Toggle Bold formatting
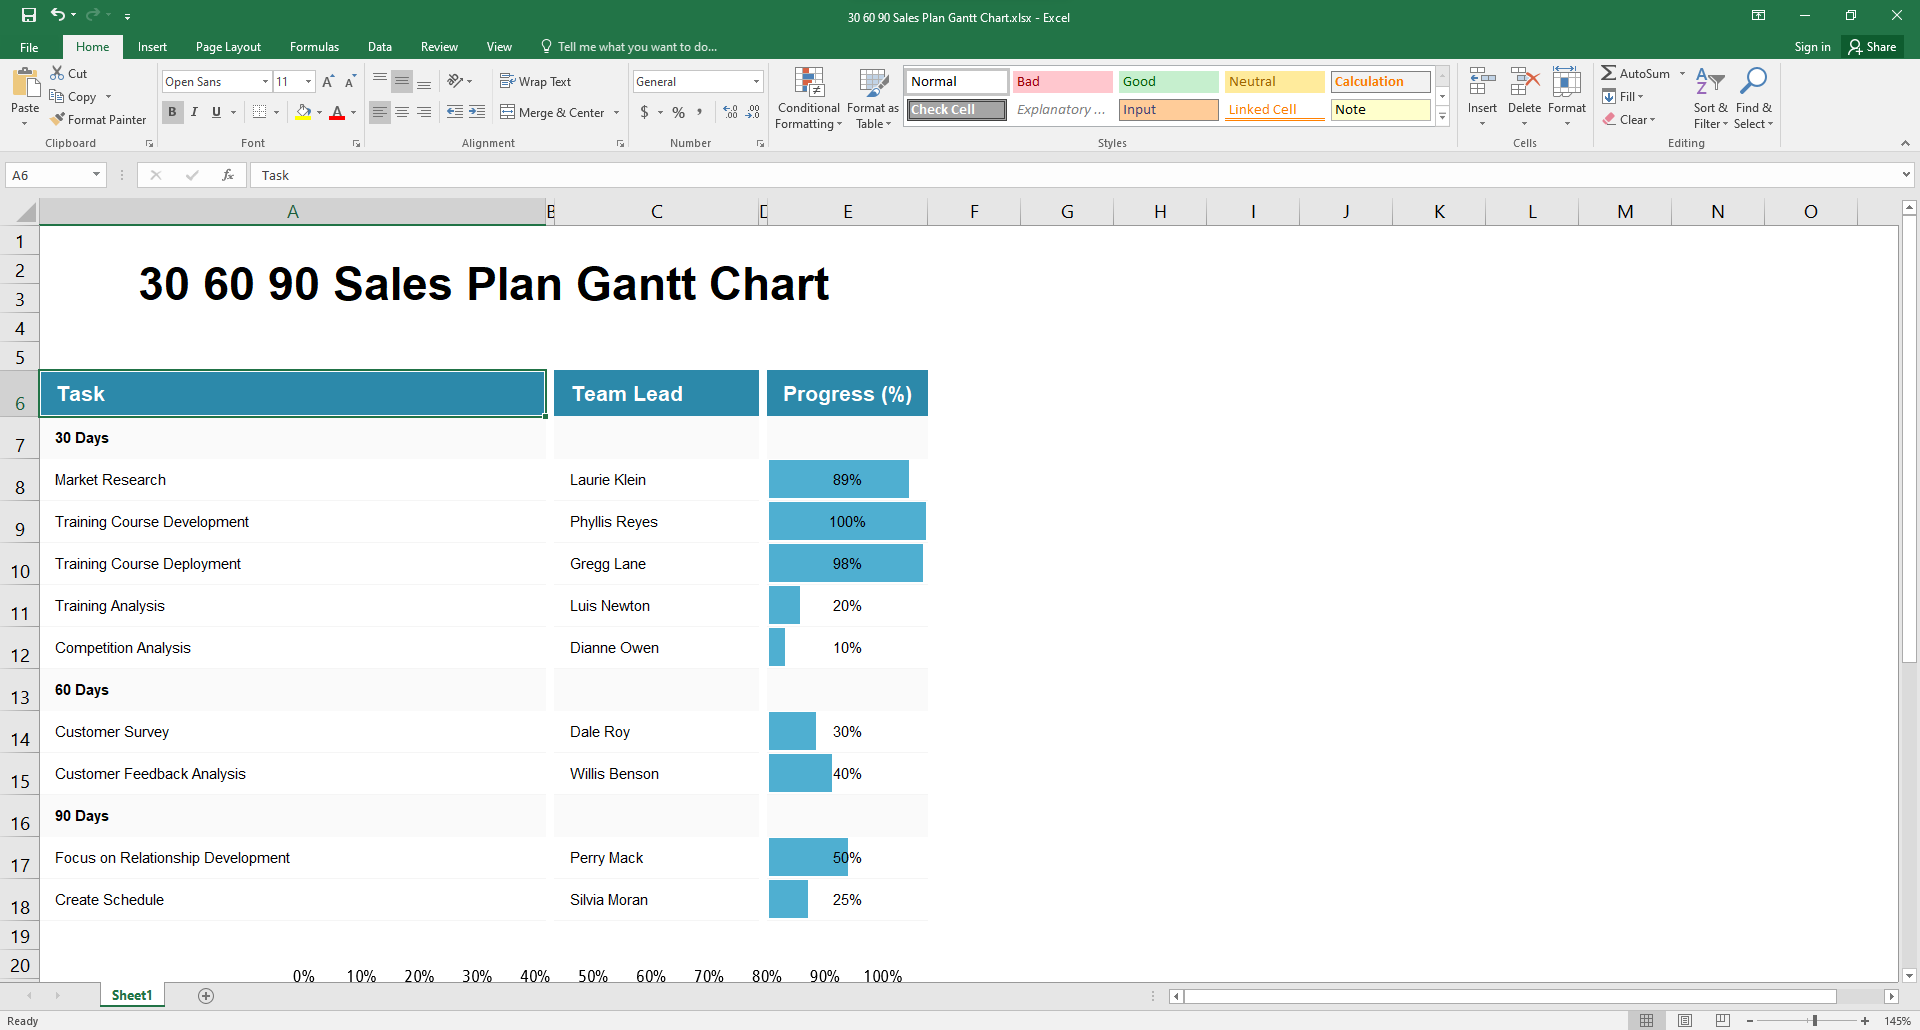The height and width of the screenshot is (1030, 1920). [172, 112]
